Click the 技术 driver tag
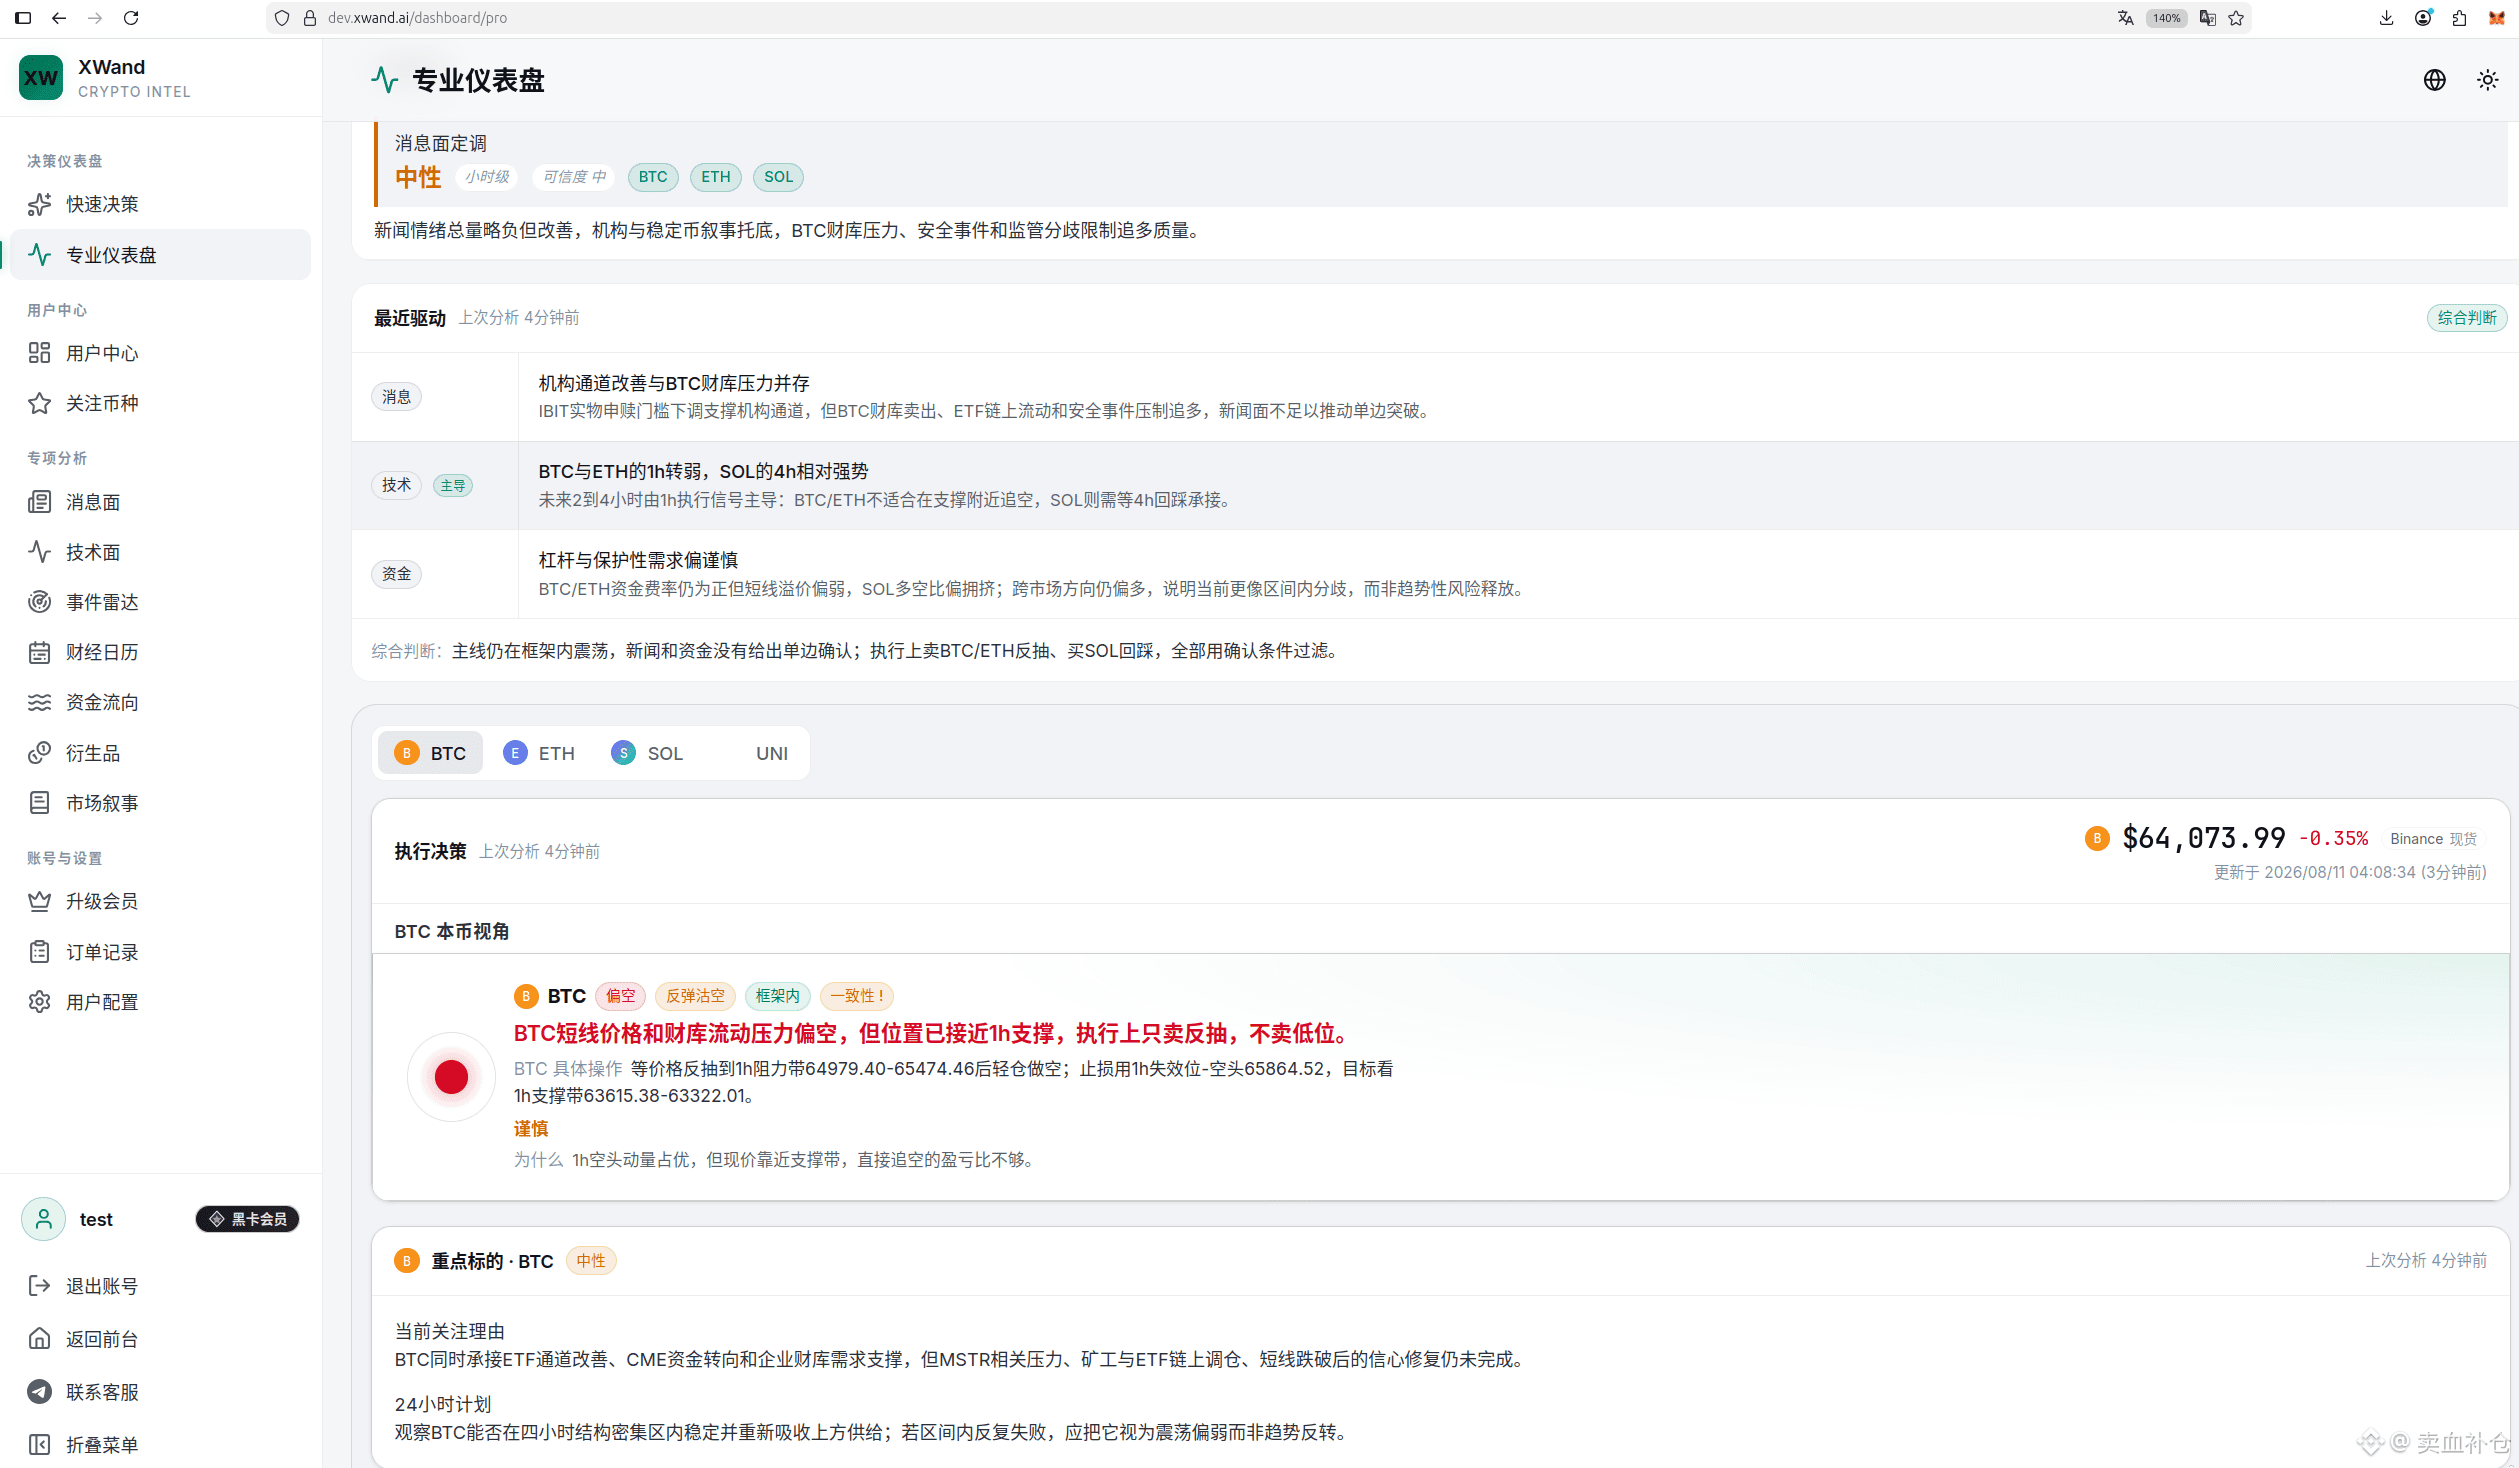This screenshot has width=2519, height=1468. coord(397,485)
